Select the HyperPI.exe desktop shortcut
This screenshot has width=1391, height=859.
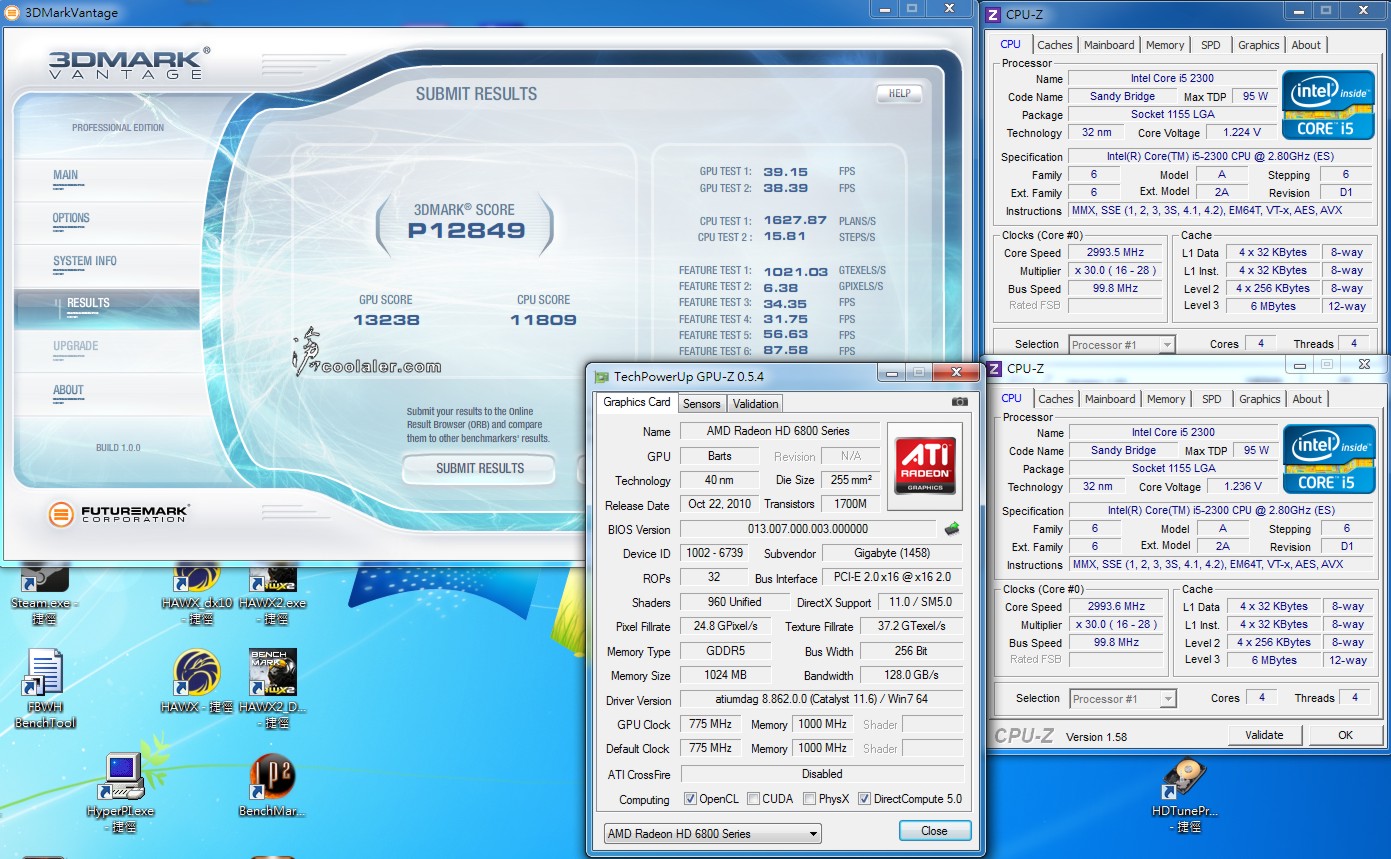pos(121,793)
